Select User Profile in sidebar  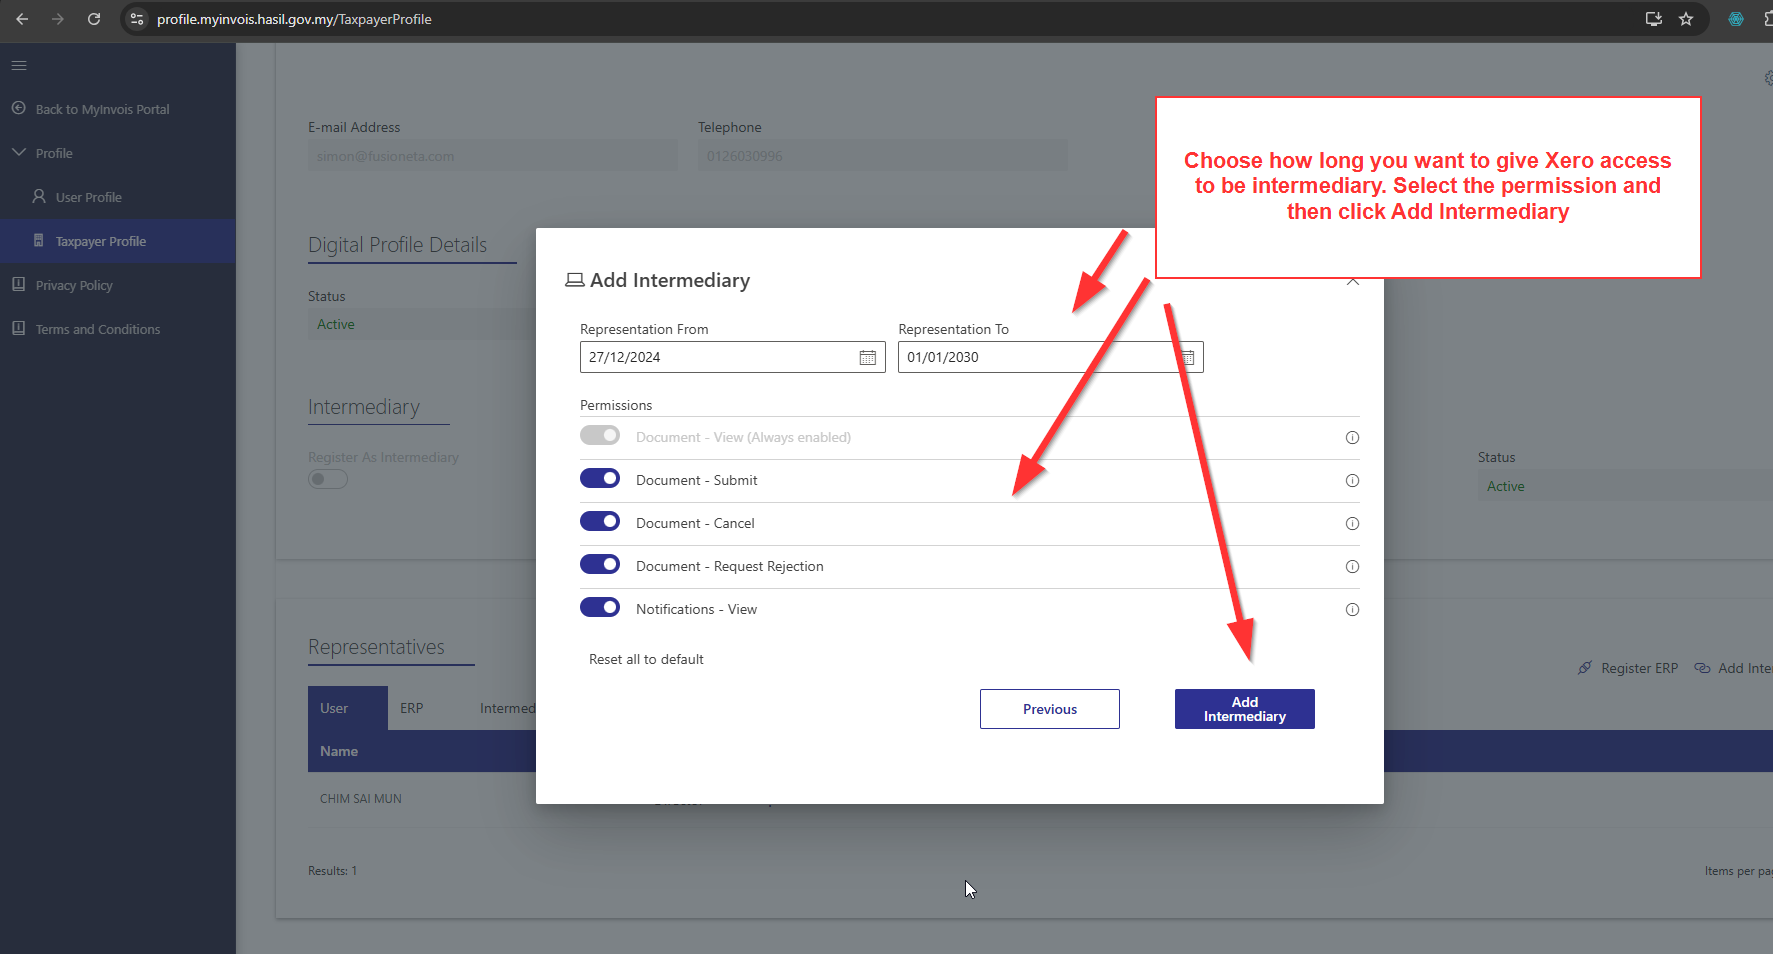pyautogui.click(x=88, y=198)
